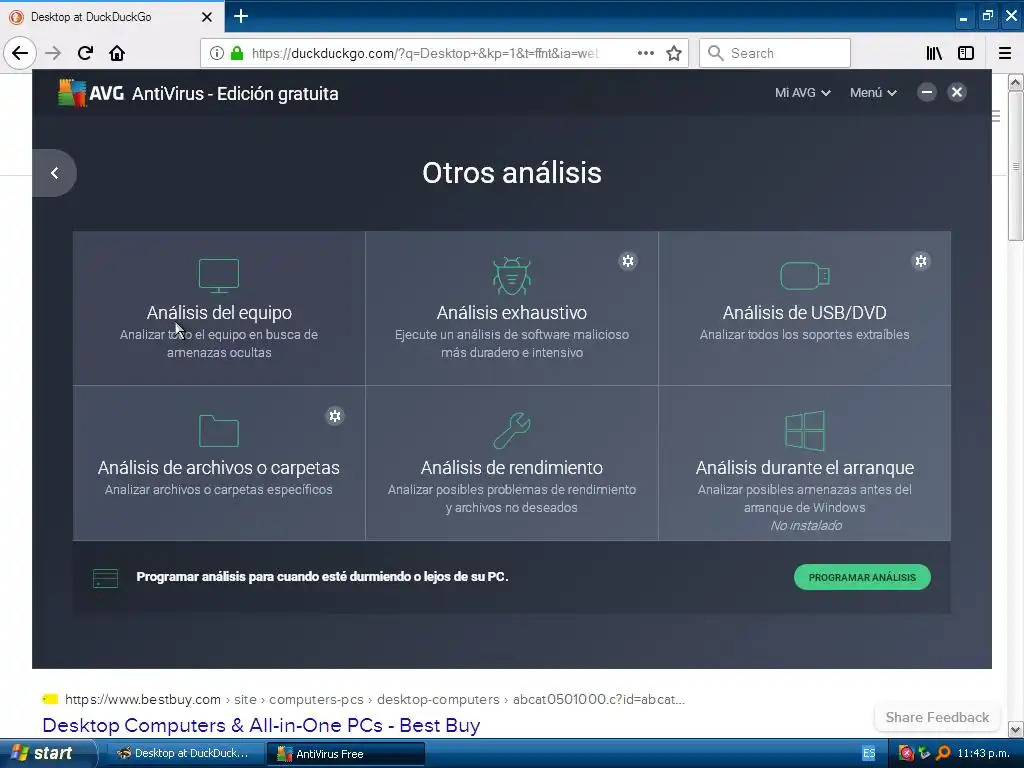Click the wrench icon of Análisis de rendimiento
Viewport: 1024px width, 768px height.
[x=511, y=431]
